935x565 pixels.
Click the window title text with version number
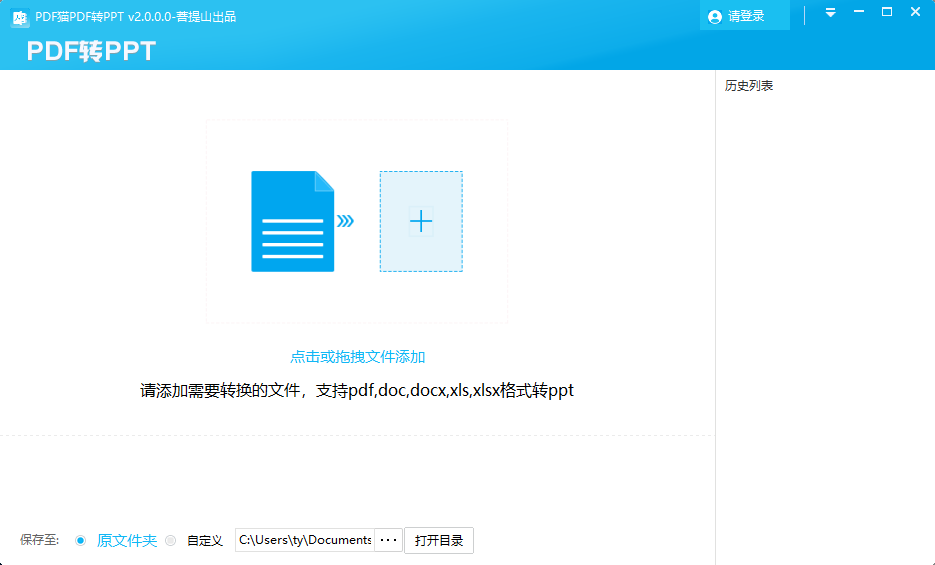point(136,17)
